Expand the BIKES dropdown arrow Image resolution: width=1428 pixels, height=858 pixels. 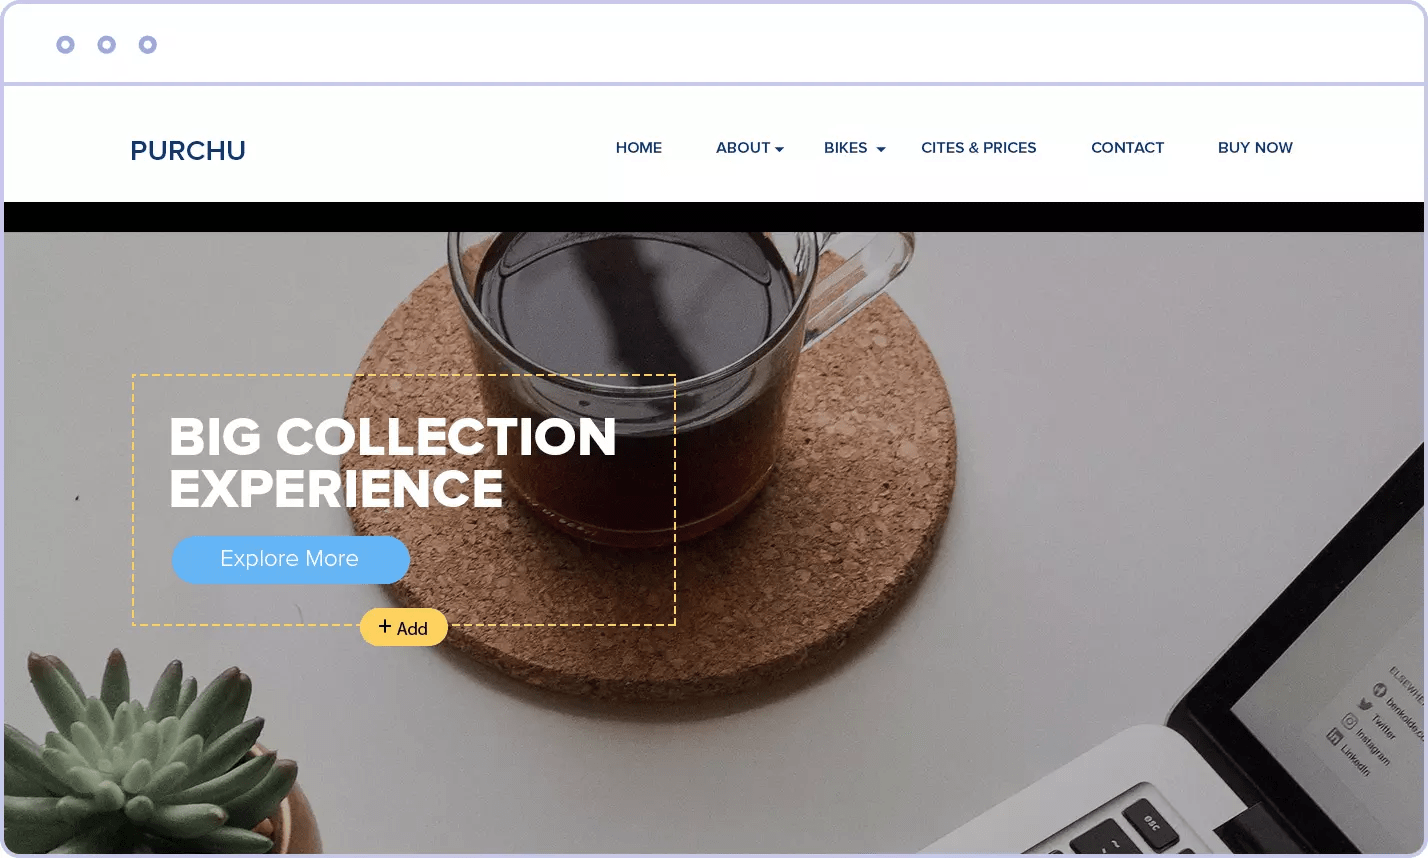881,149
